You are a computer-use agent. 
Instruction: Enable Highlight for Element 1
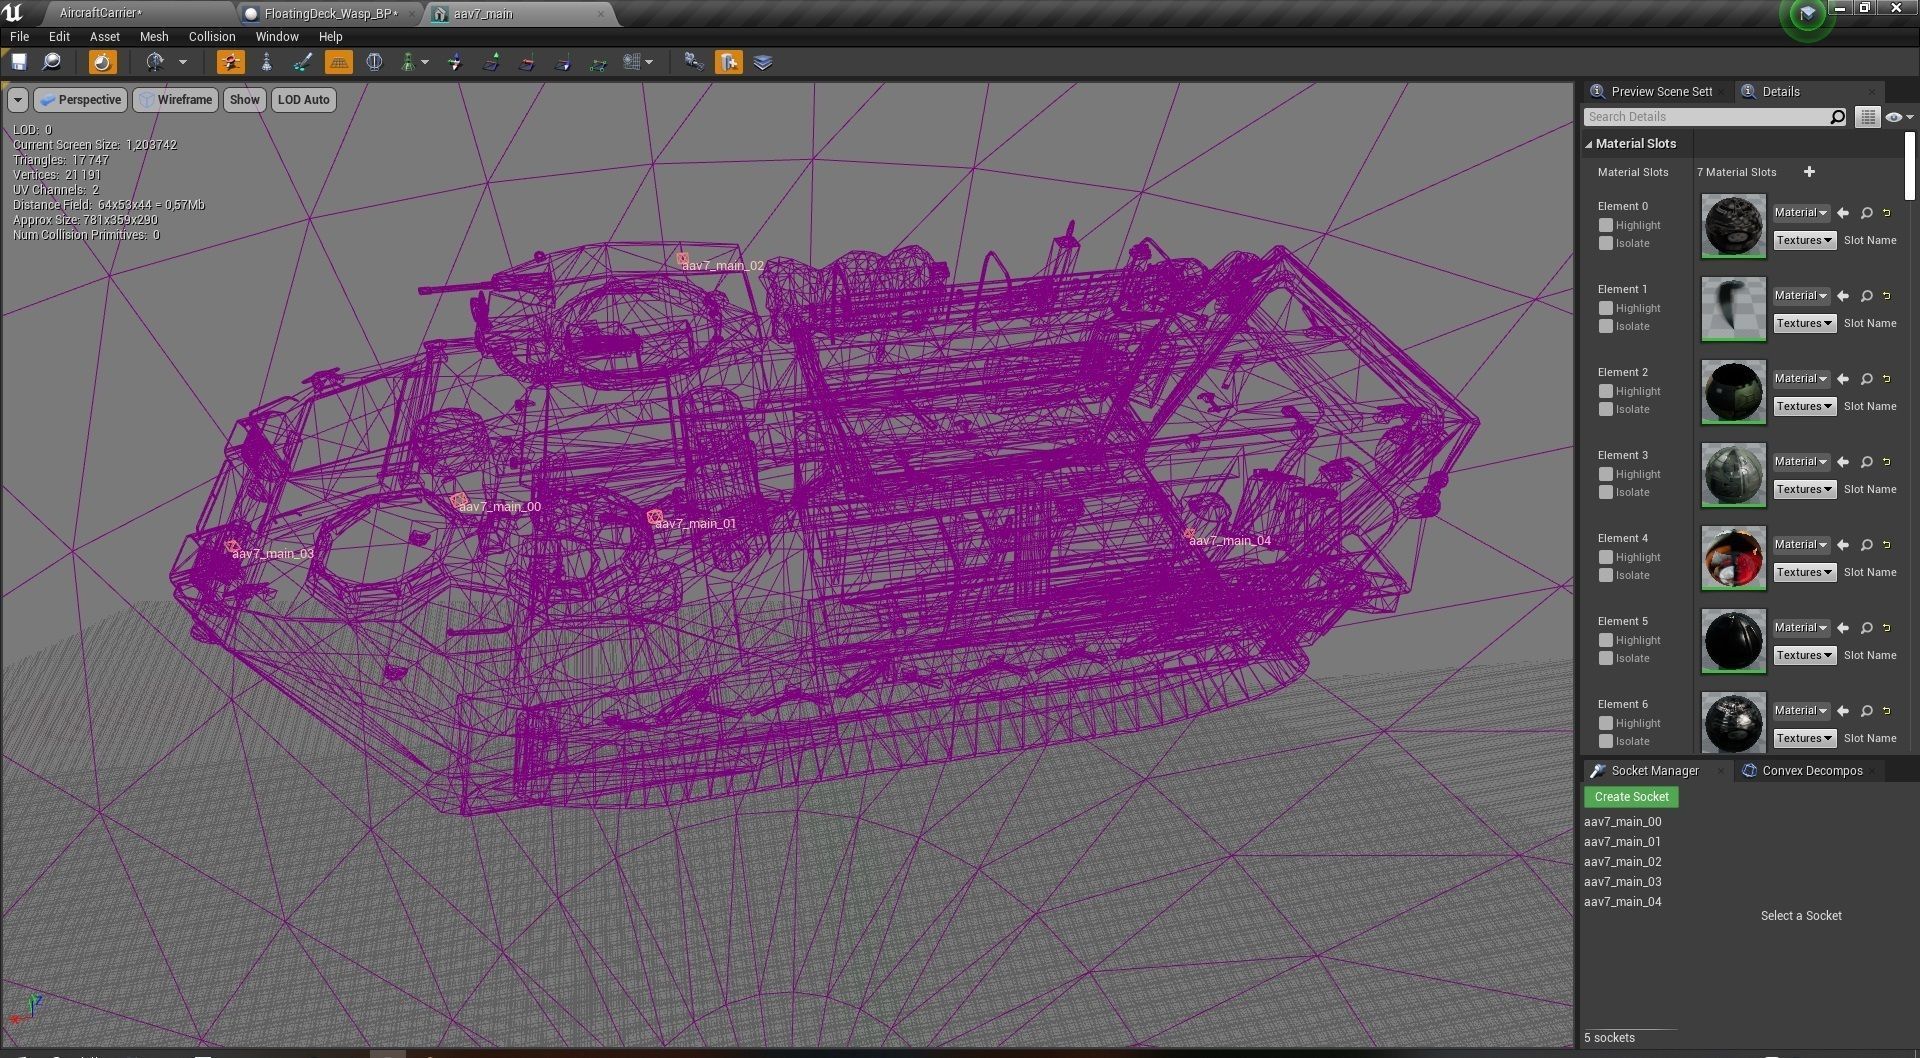click(x=1605, y=308)
